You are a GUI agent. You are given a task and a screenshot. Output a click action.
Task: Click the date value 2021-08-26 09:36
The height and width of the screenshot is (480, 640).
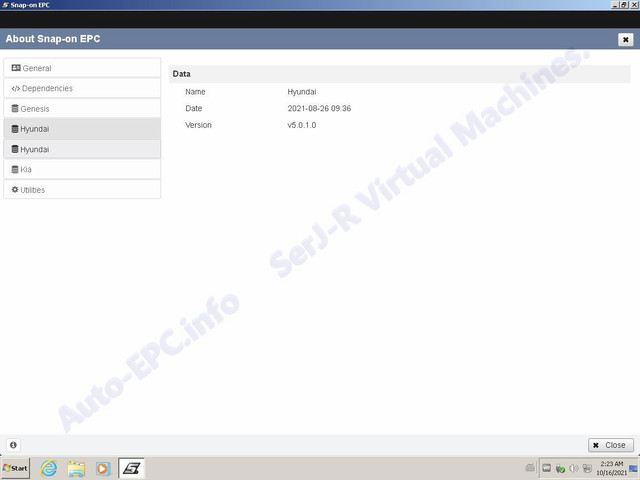click(319, 109)
